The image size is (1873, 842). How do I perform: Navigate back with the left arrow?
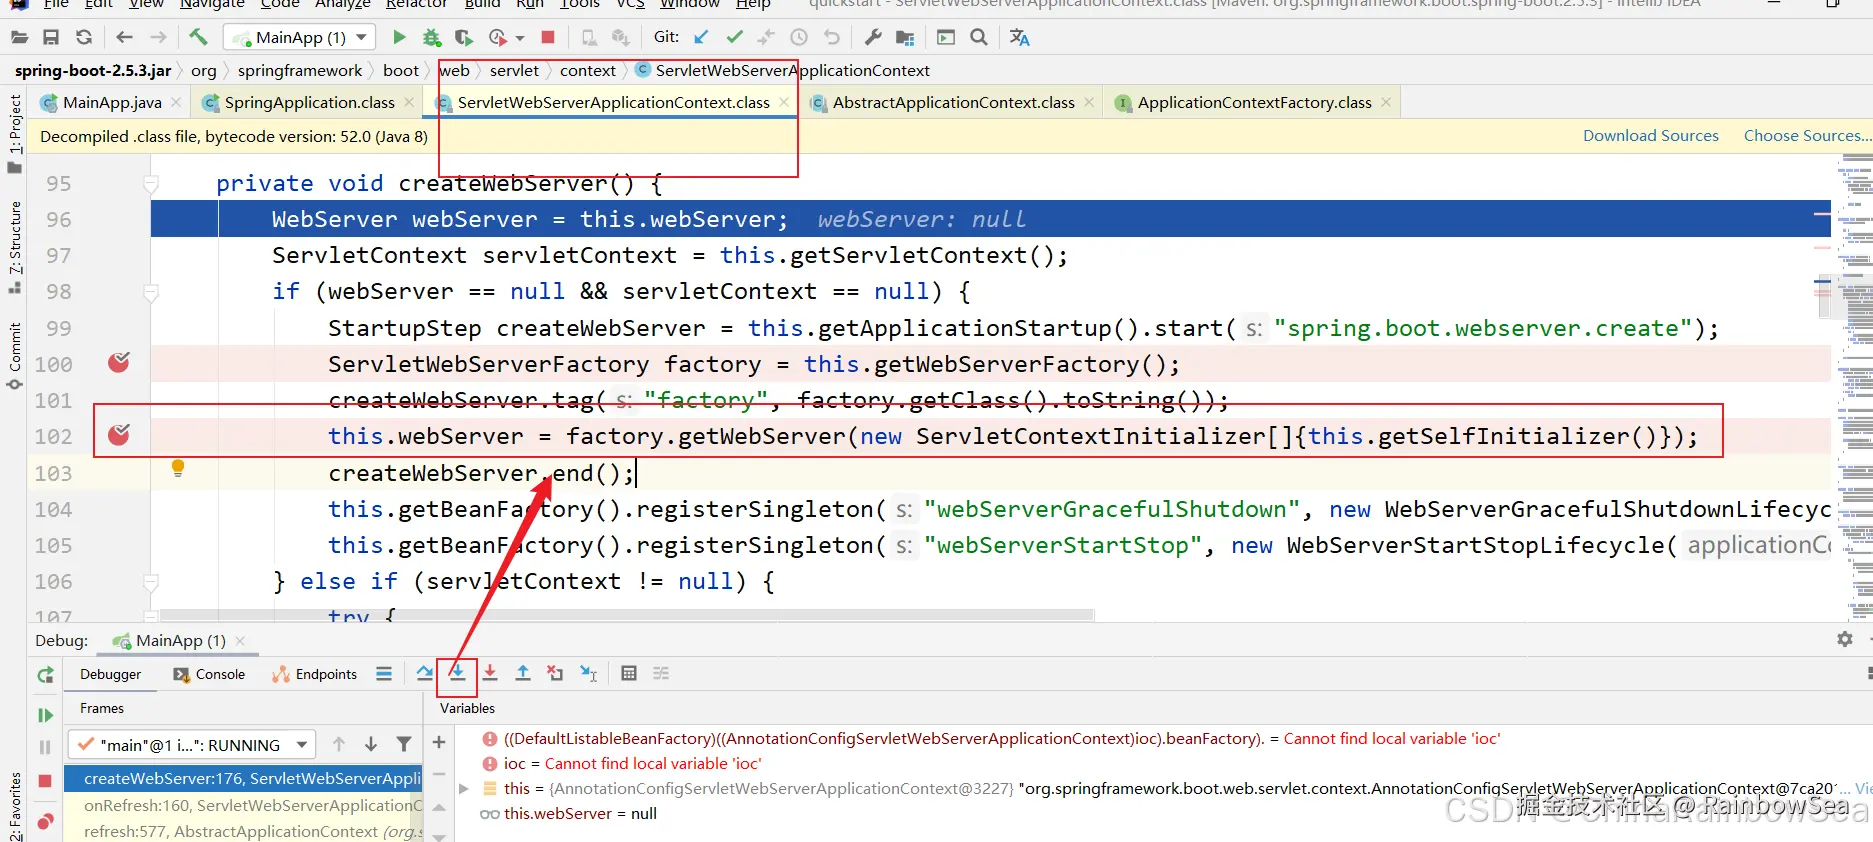point(124,38)
